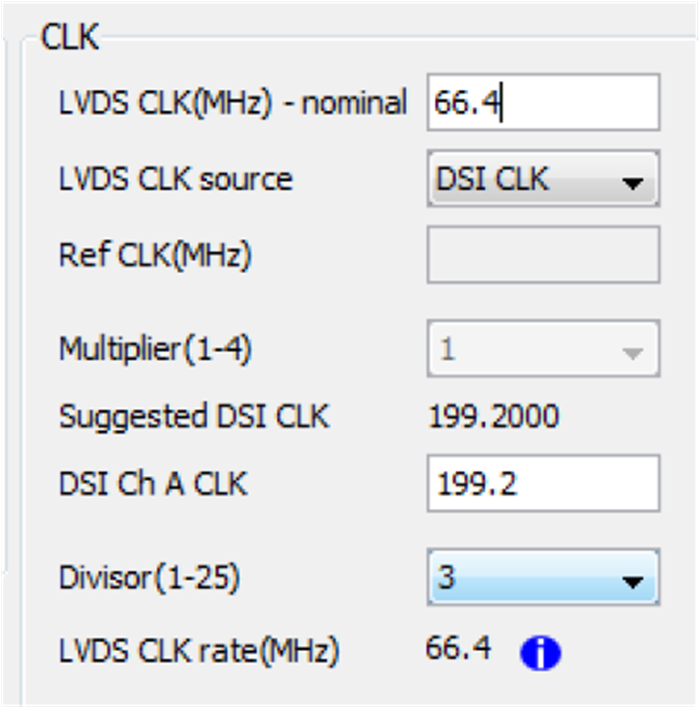Click the "Suggested DSI CLK" label
The height and width of the screenshot is (708, 700).
coord(193,417)
